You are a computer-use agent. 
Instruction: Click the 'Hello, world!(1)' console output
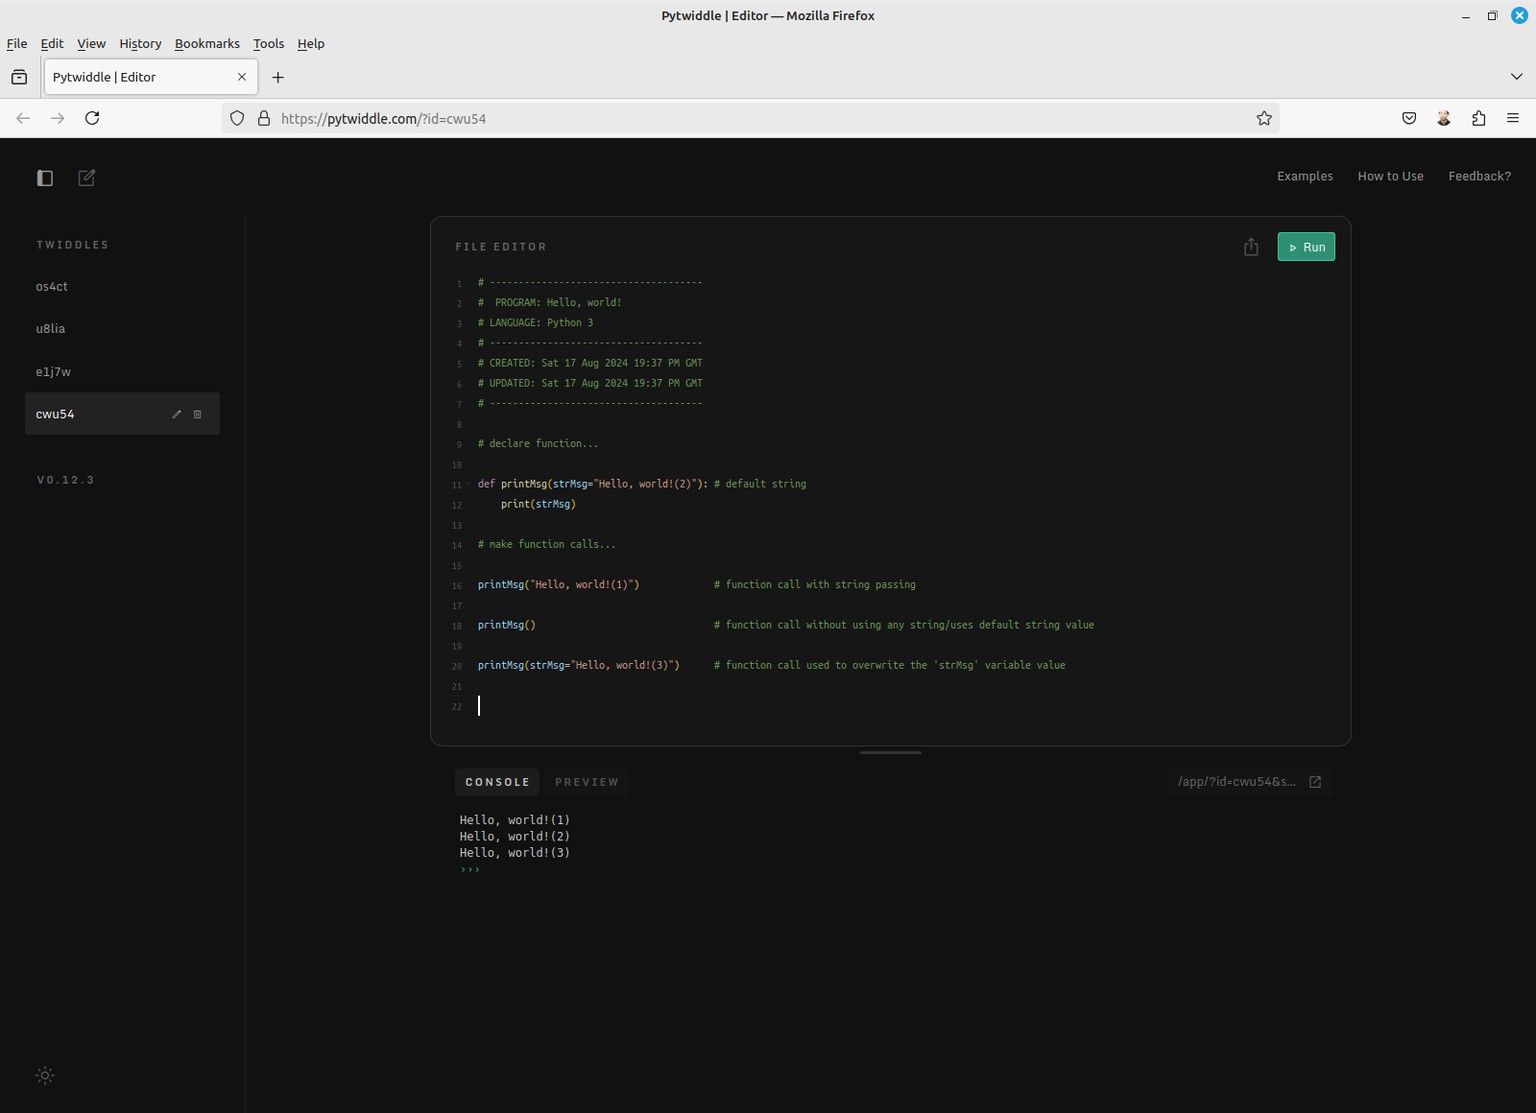515,820
